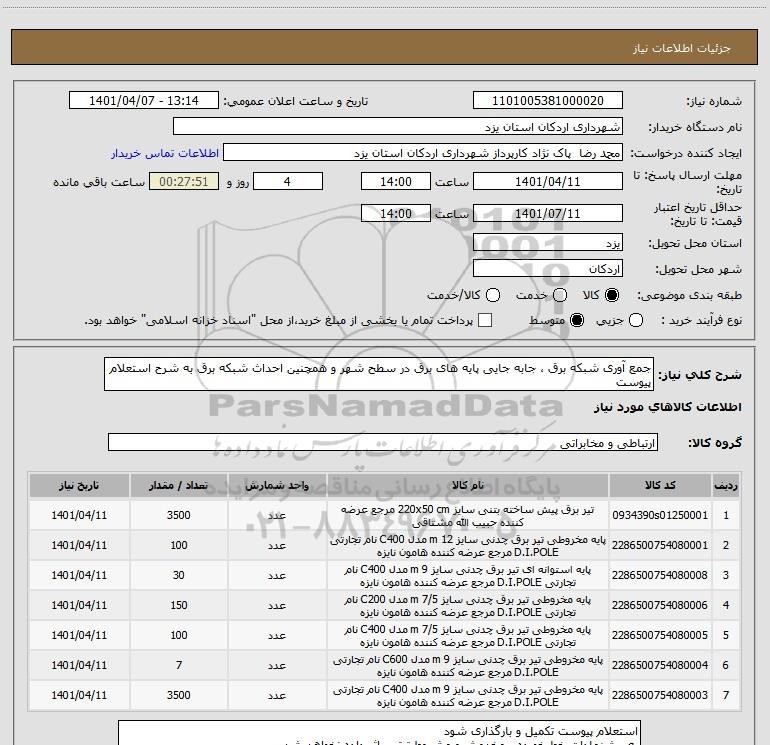The height and width of the screenshot is (745, 770).
Task: Click the واحد شمارش column header
Action: [277, 485]
